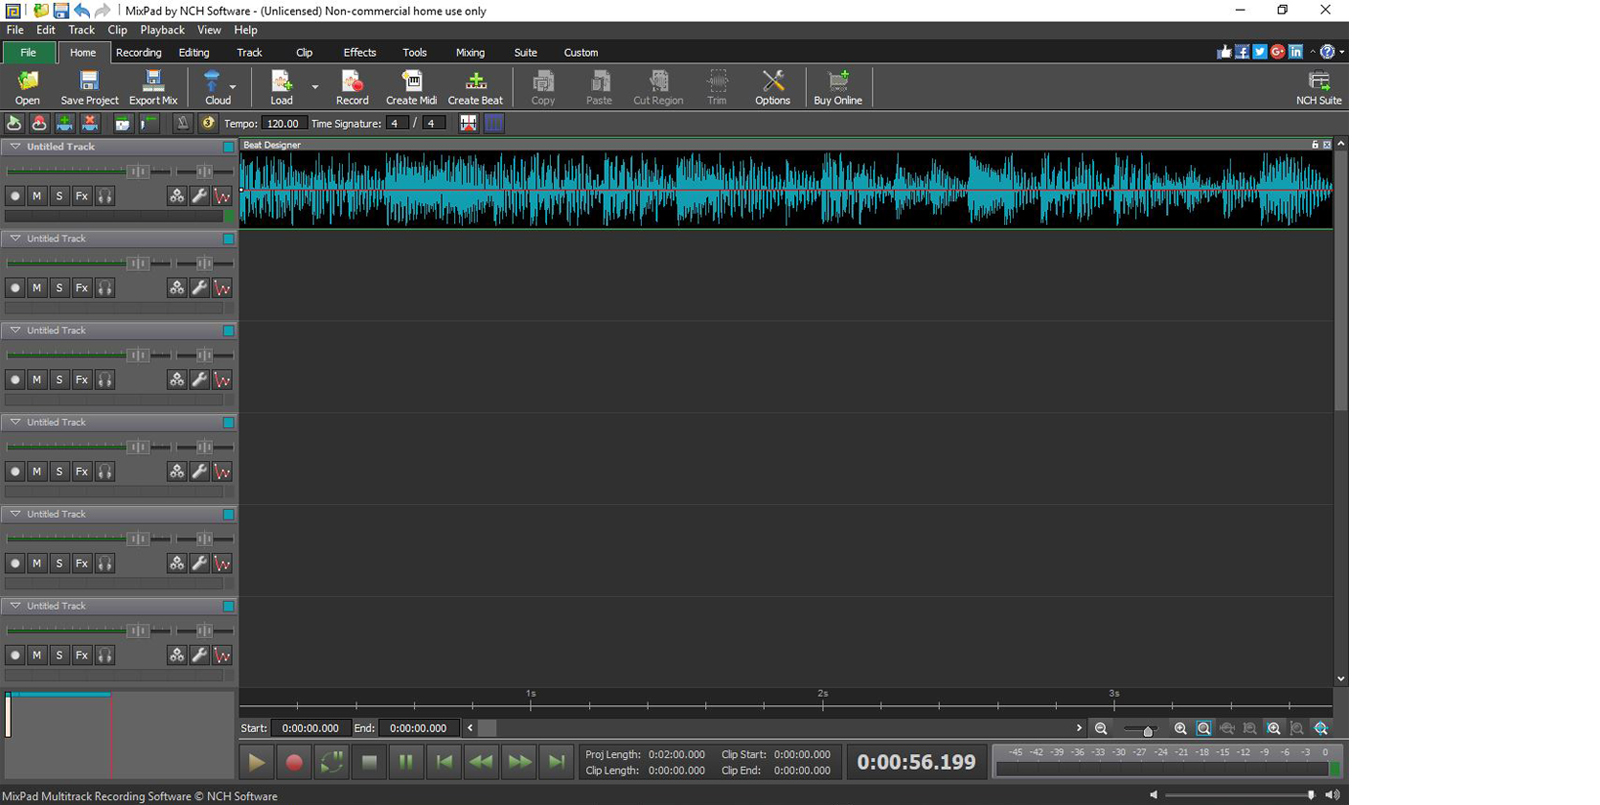The image size is (1600, 805).
Task: Click the Record toolbar icon
Action: point(352,87)
